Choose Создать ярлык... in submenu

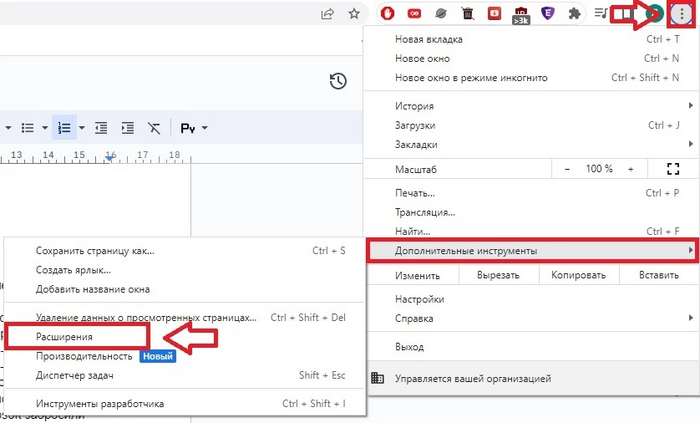click(185, 270)
